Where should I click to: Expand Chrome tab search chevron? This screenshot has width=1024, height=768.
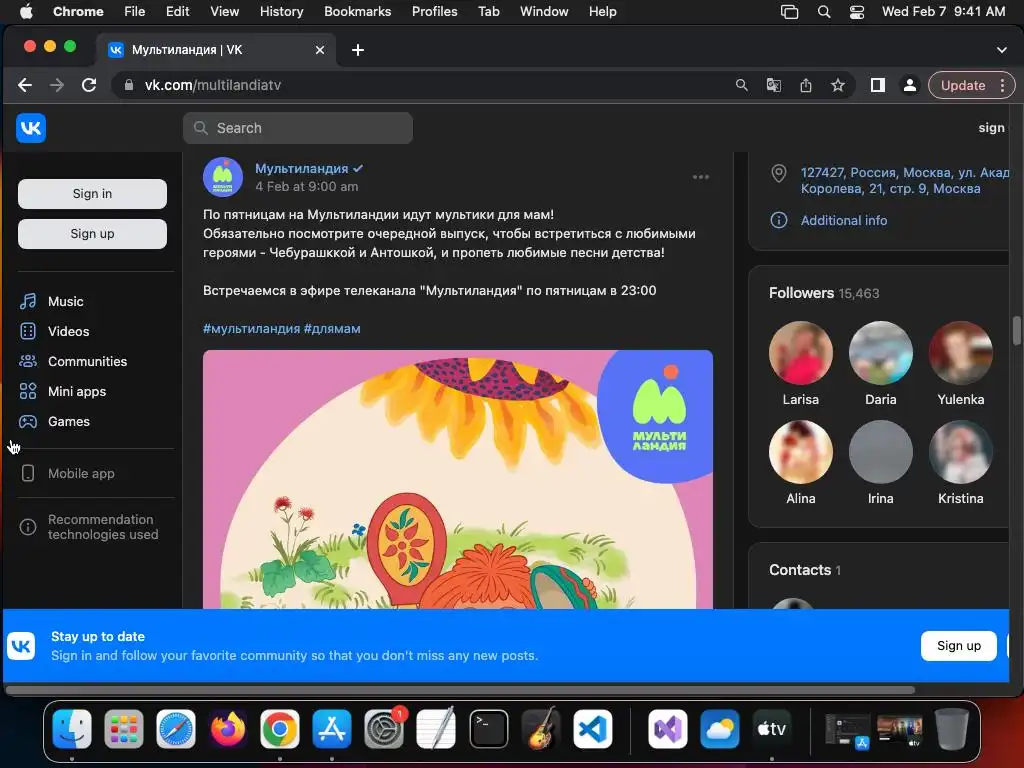point(1001,50)
